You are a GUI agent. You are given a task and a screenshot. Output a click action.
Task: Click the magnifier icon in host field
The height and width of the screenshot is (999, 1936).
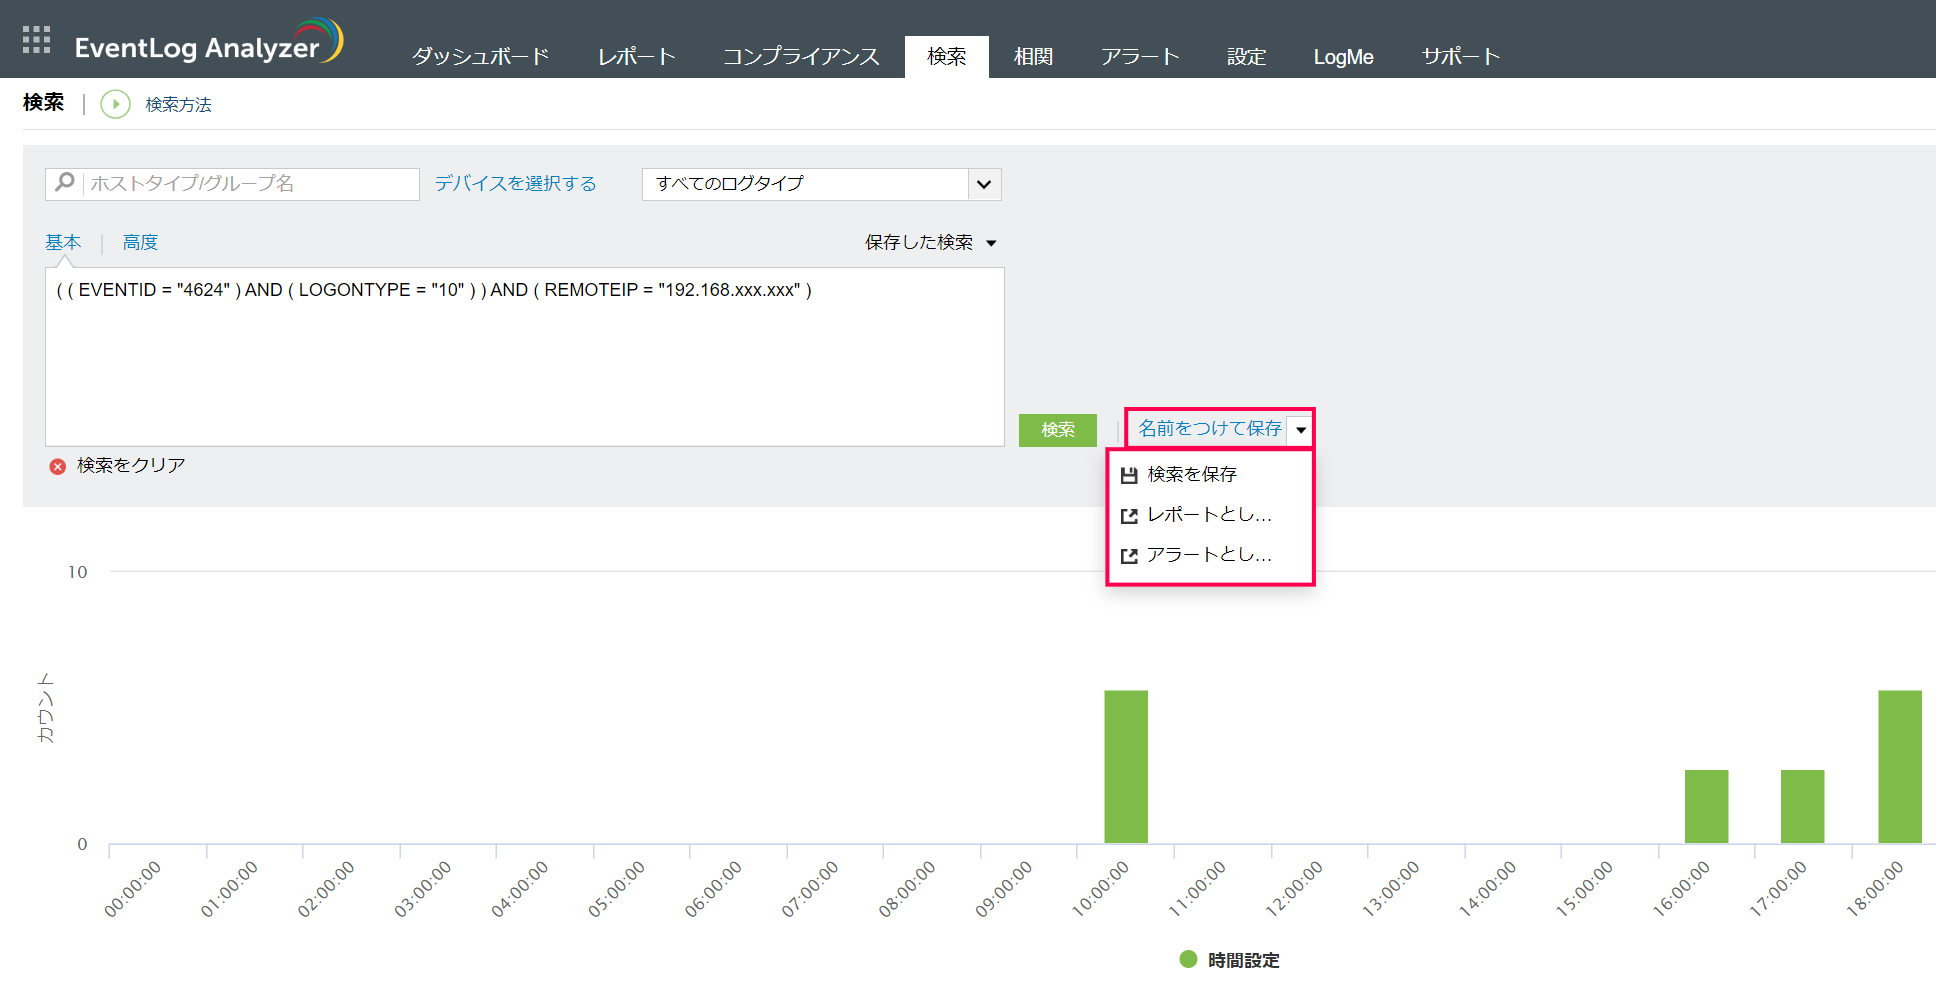(65, 182)
